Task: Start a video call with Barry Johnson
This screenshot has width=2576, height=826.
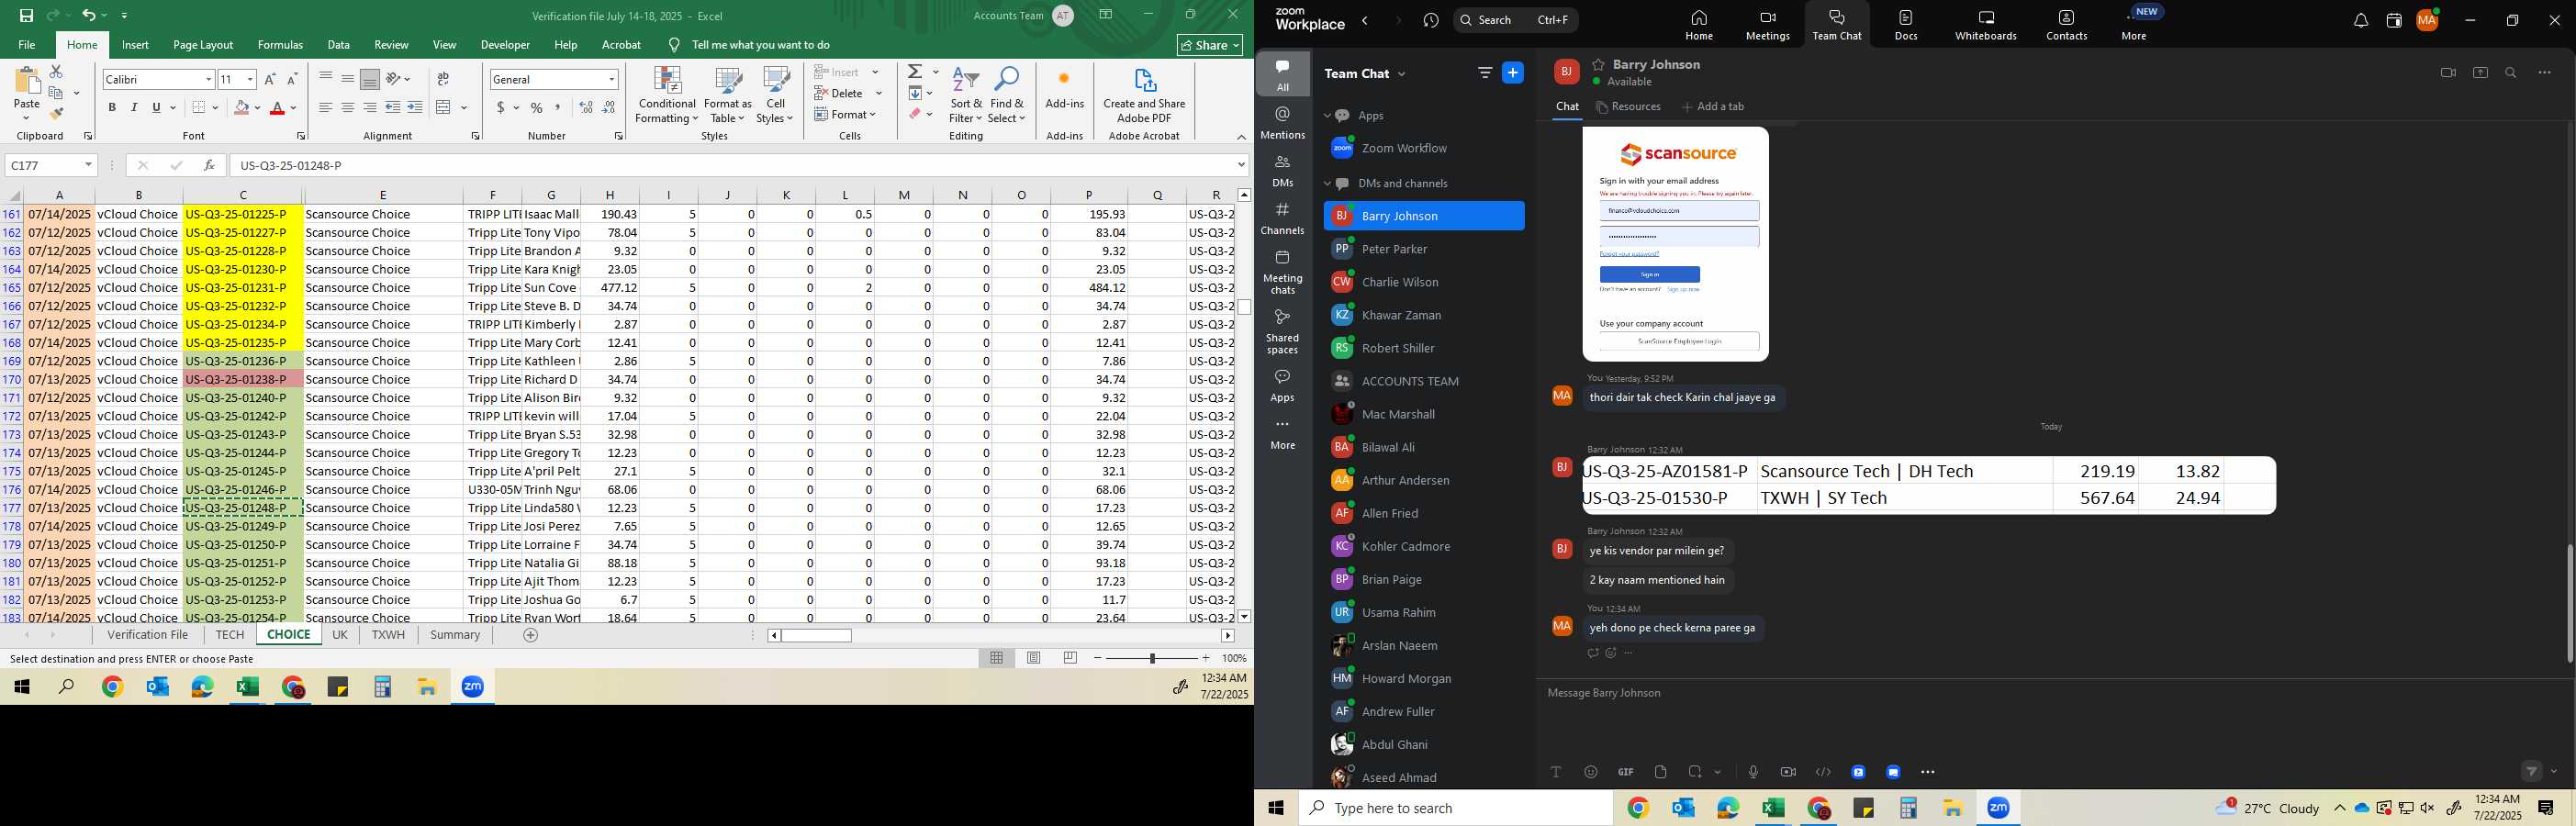Action: [2448, 73]
